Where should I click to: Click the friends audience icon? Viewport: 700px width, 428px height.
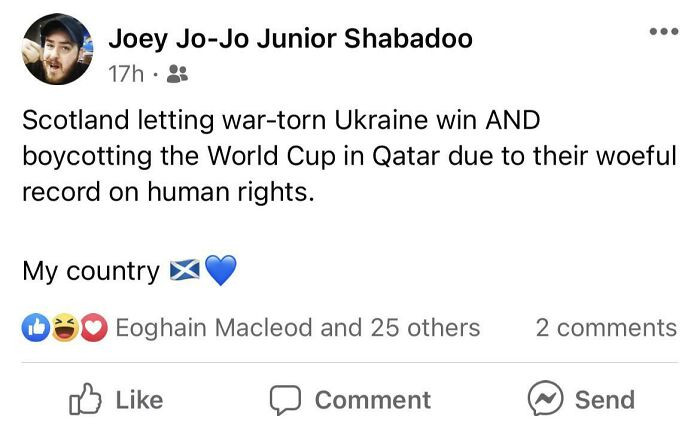(x=175, y=73)
